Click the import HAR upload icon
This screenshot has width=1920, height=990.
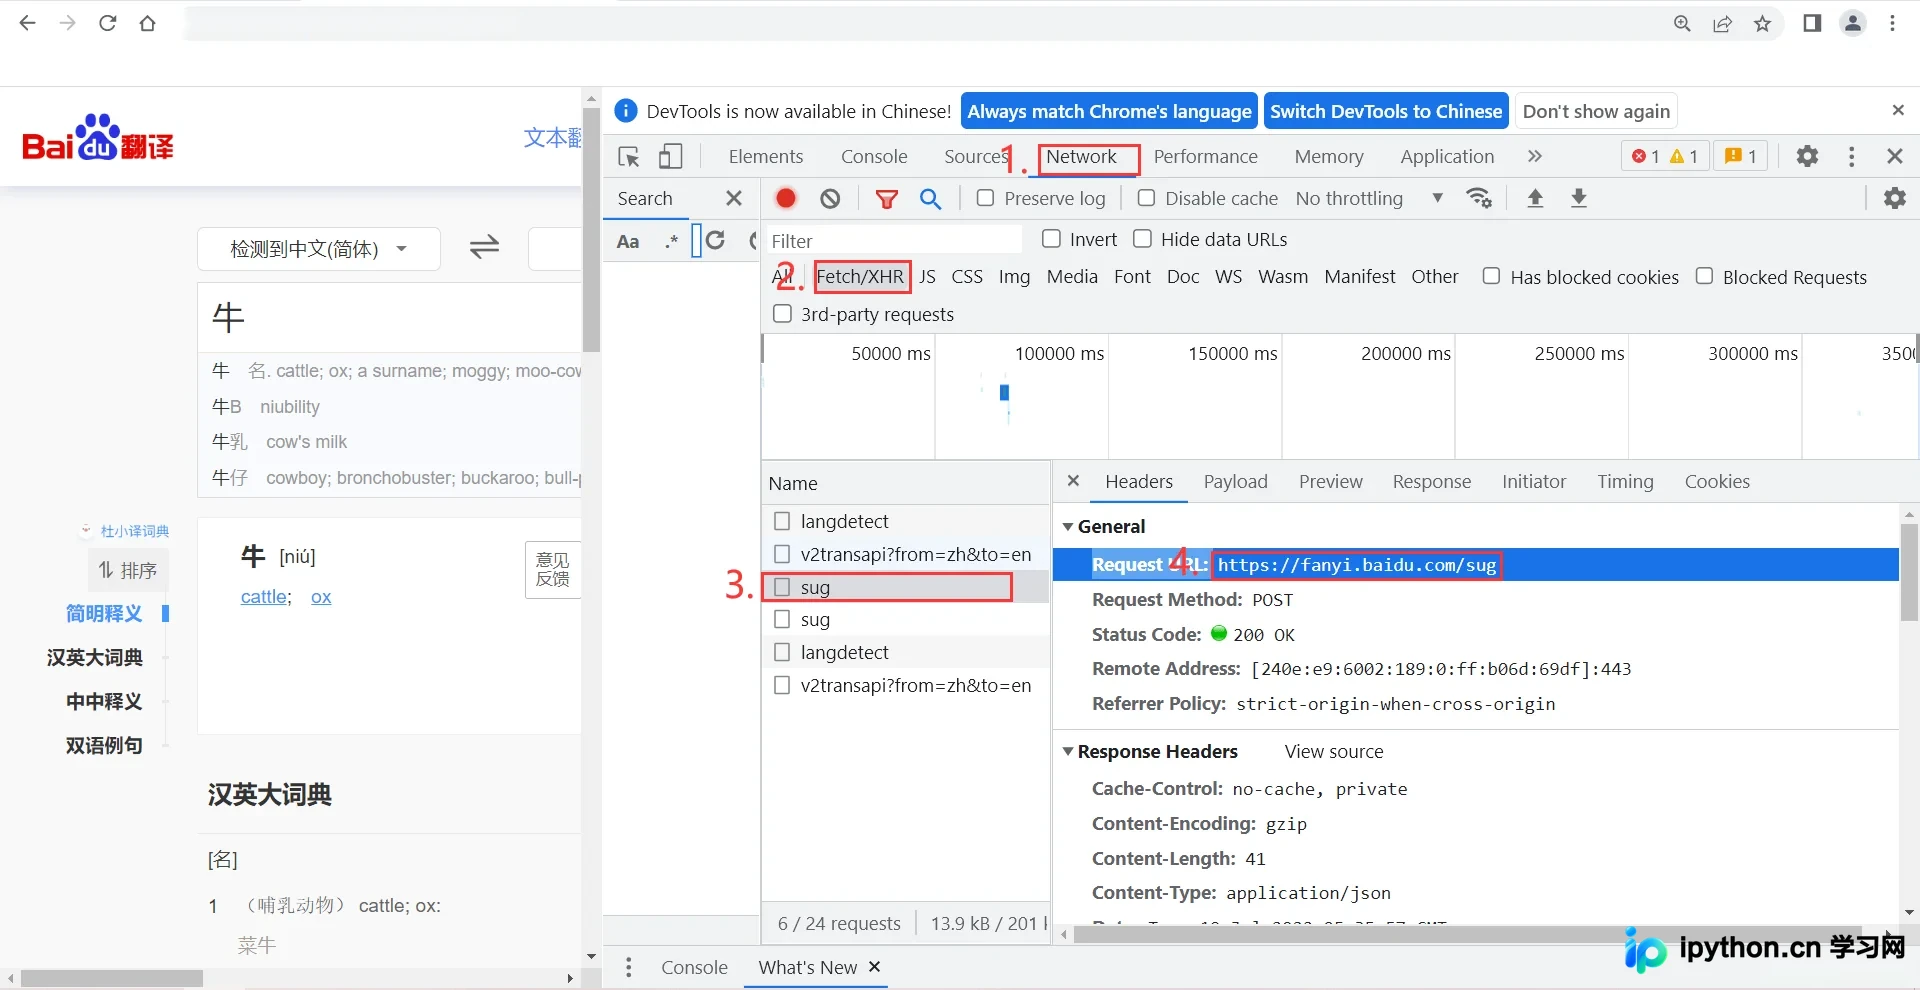coord(1535,198)
